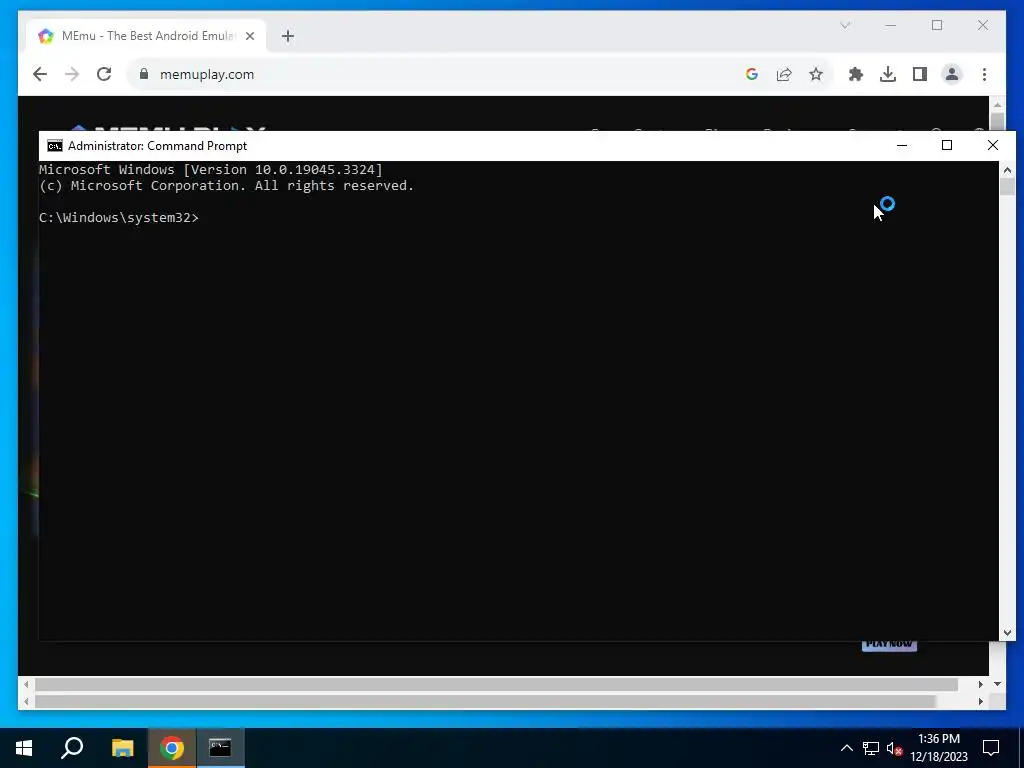1024x768 pixels.
Task: Close the MEmu tab
Action: pyautogui.click(x=249, y=36)
